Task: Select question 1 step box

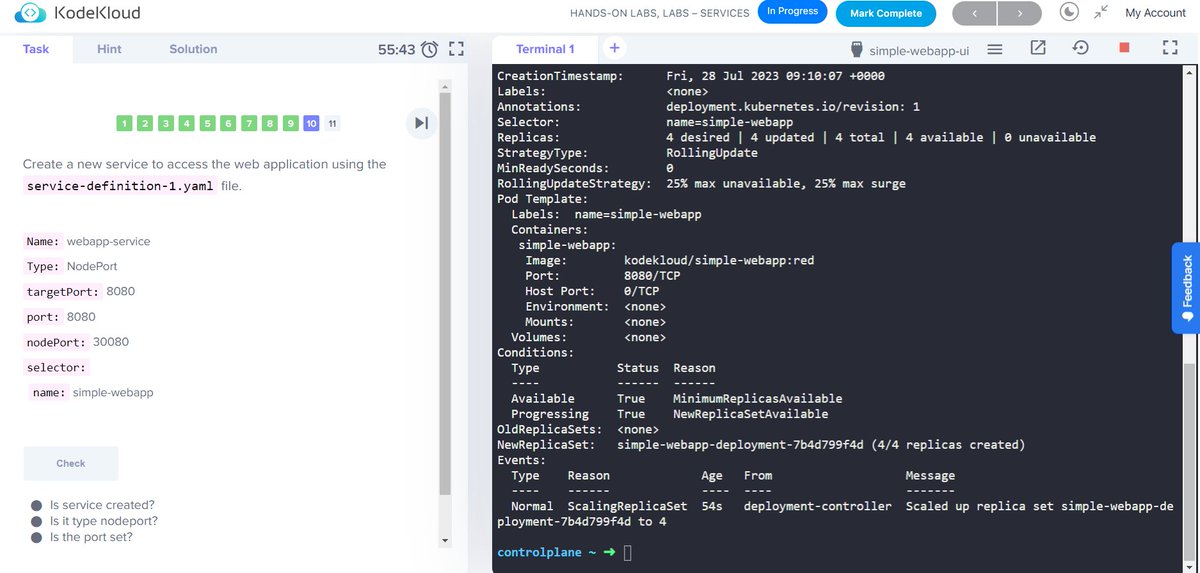Action: (124, 123)
